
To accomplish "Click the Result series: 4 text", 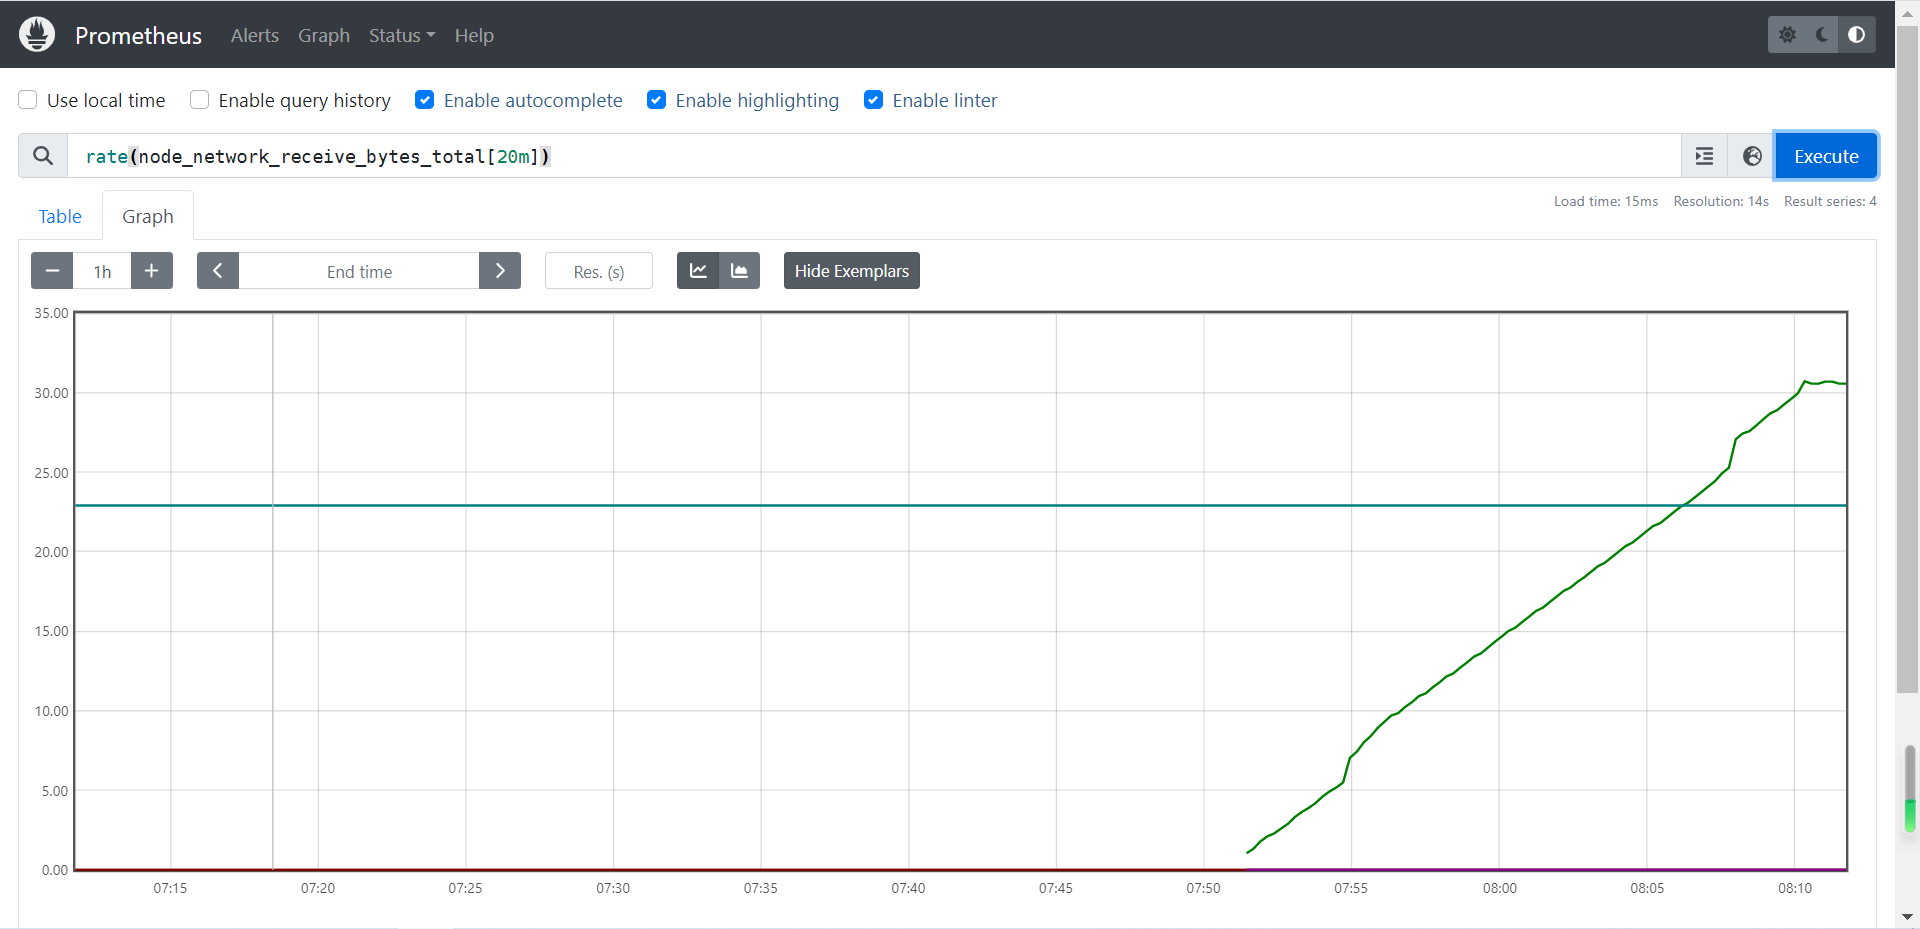I will tap(1830, 201).
